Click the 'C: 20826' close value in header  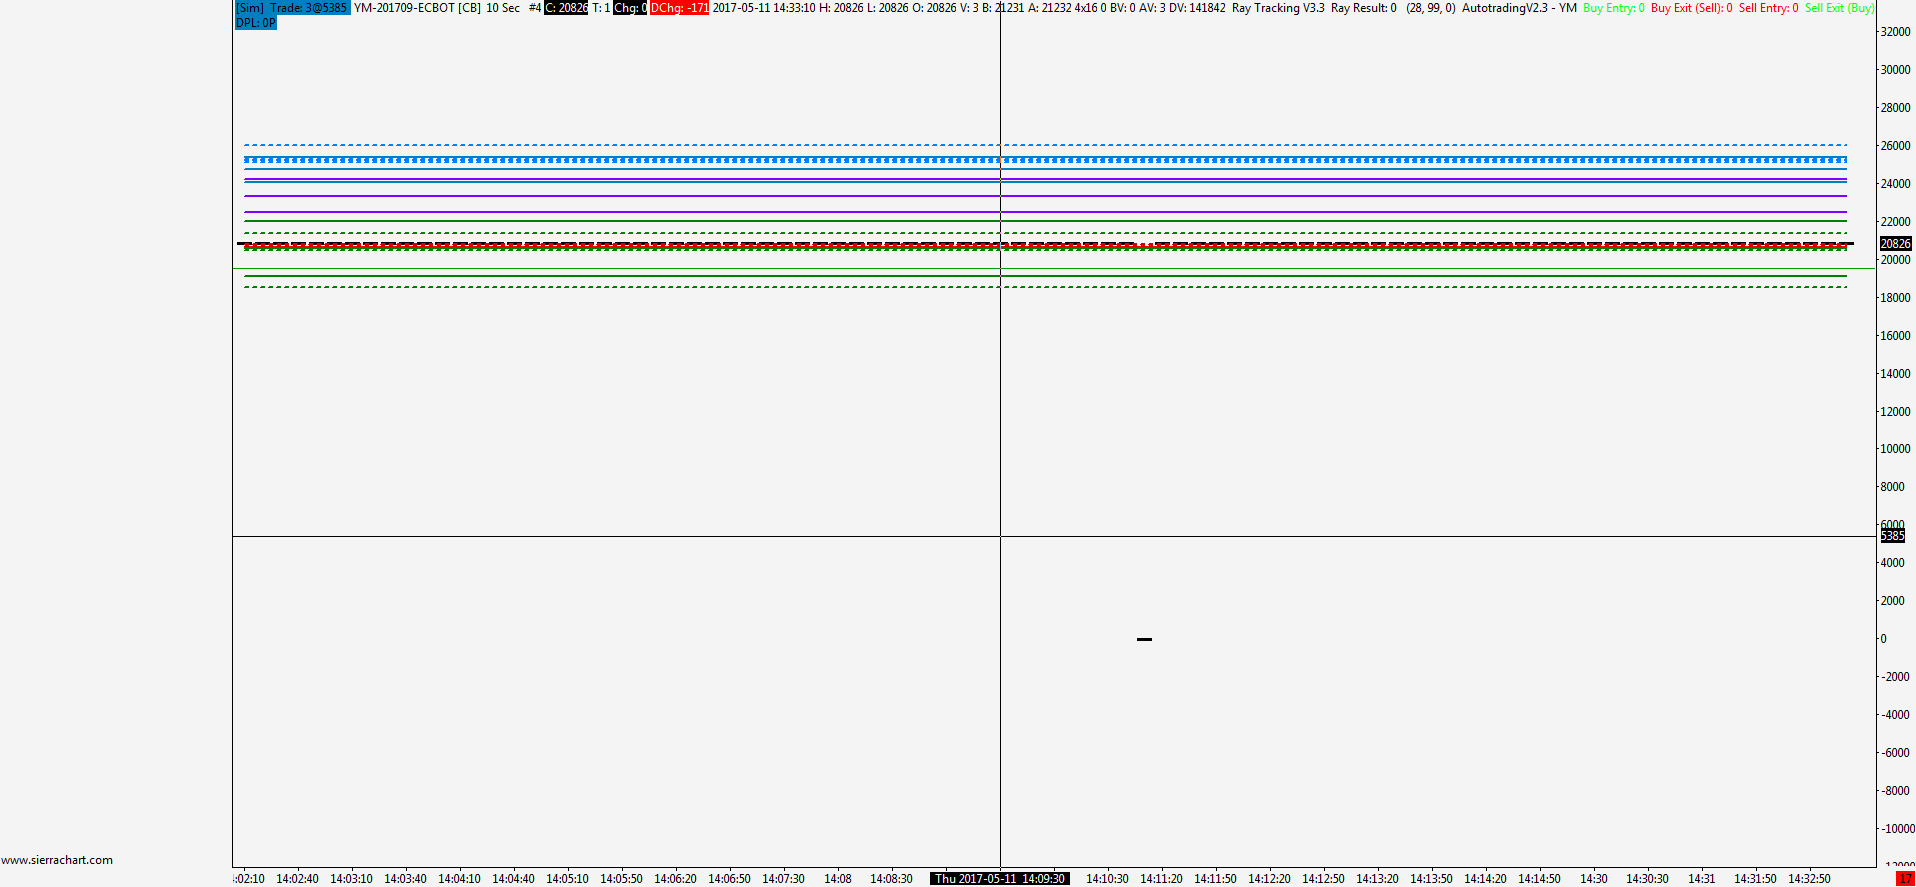[566, 8]
